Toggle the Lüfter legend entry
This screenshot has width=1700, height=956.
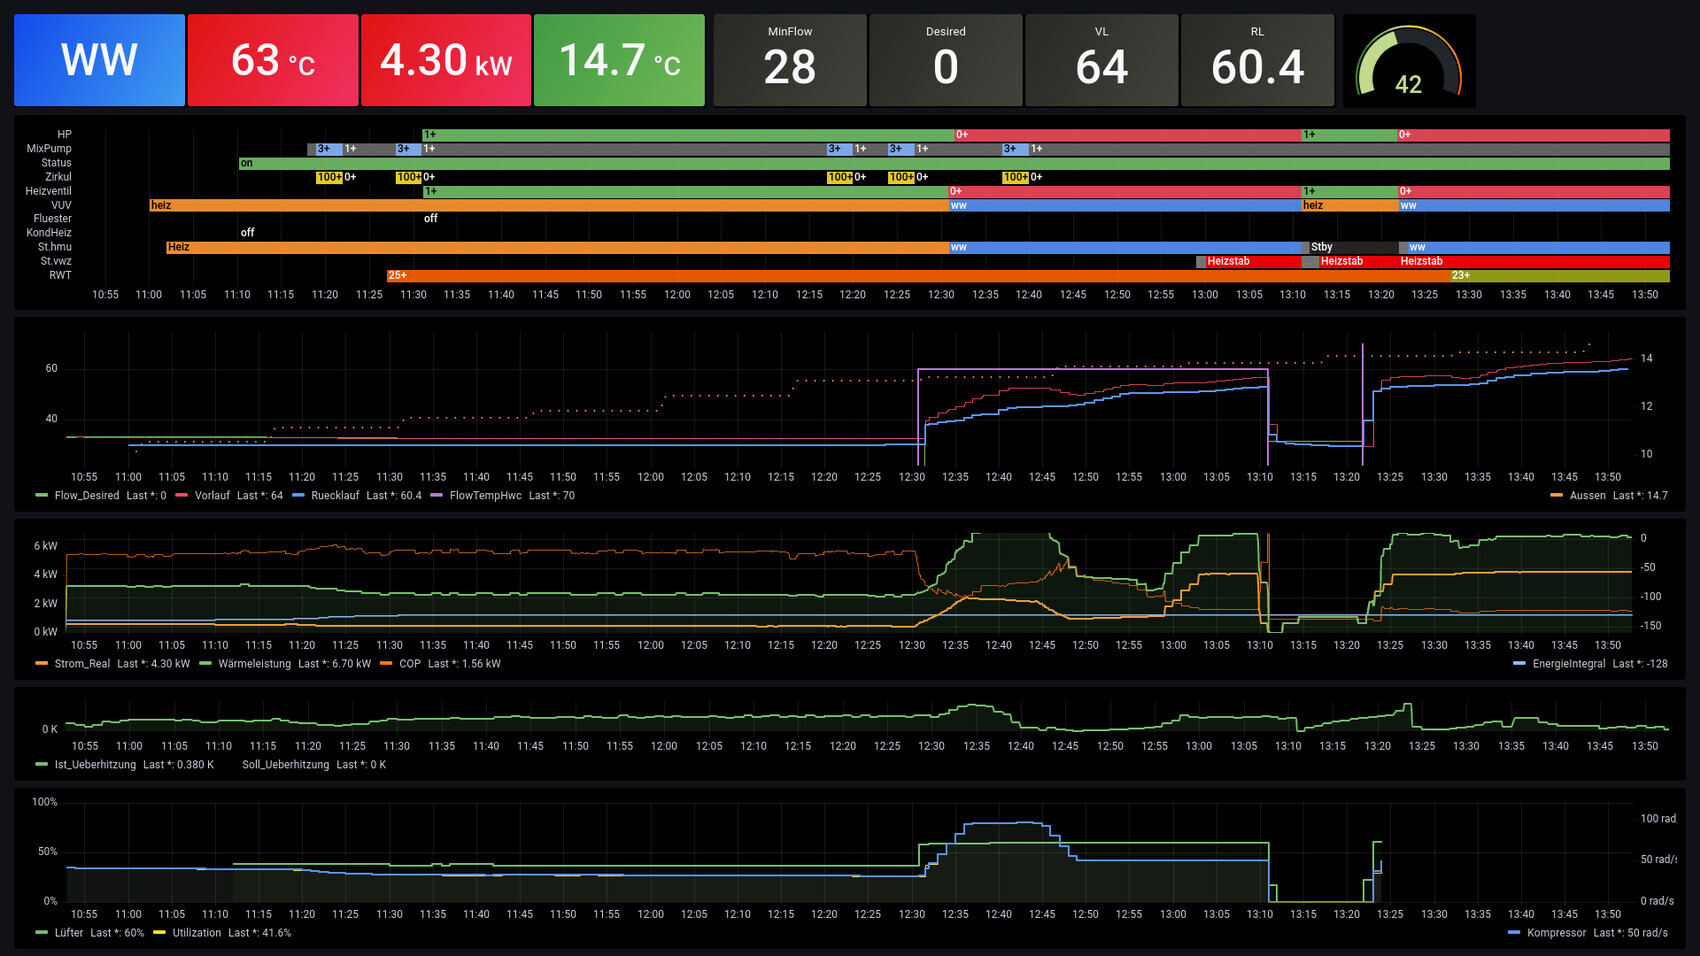click(69, 933)
